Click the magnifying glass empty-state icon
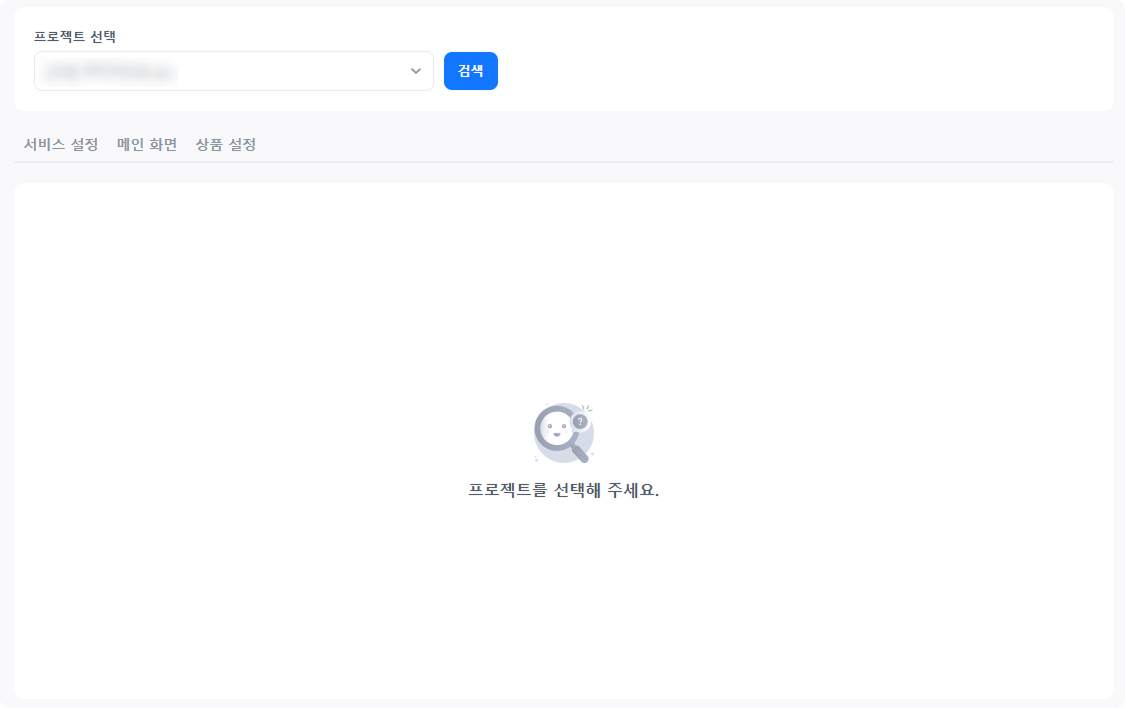Viewport: 1125px width, 708px height. pos(563,434)
